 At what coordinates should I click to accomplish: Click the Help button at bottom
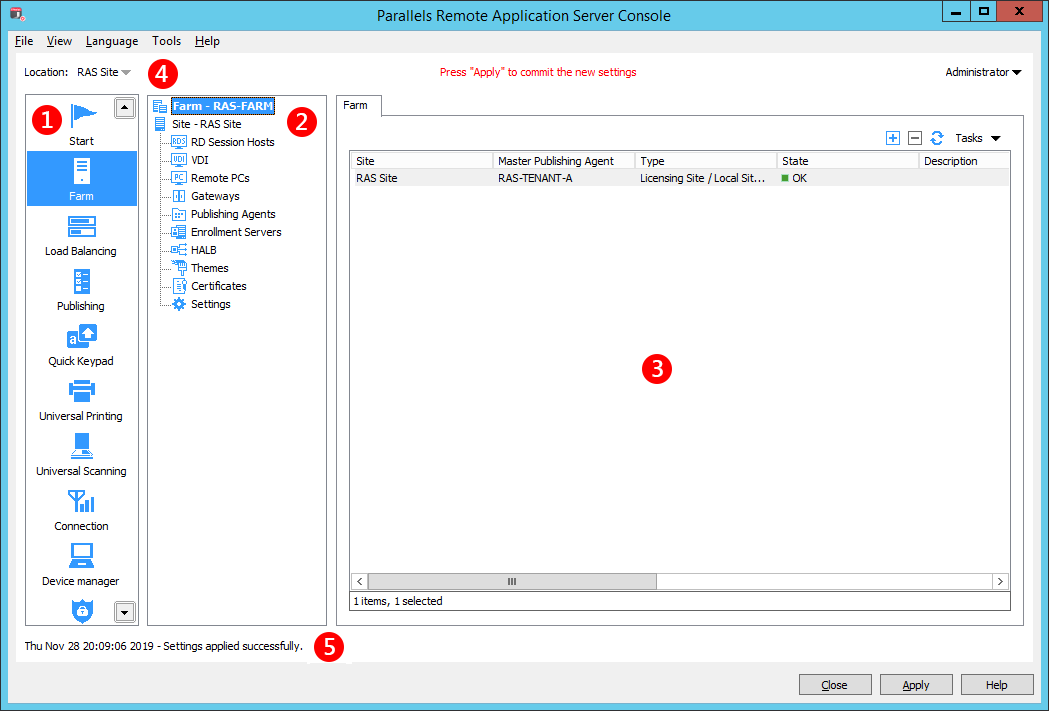pos(997,685)
